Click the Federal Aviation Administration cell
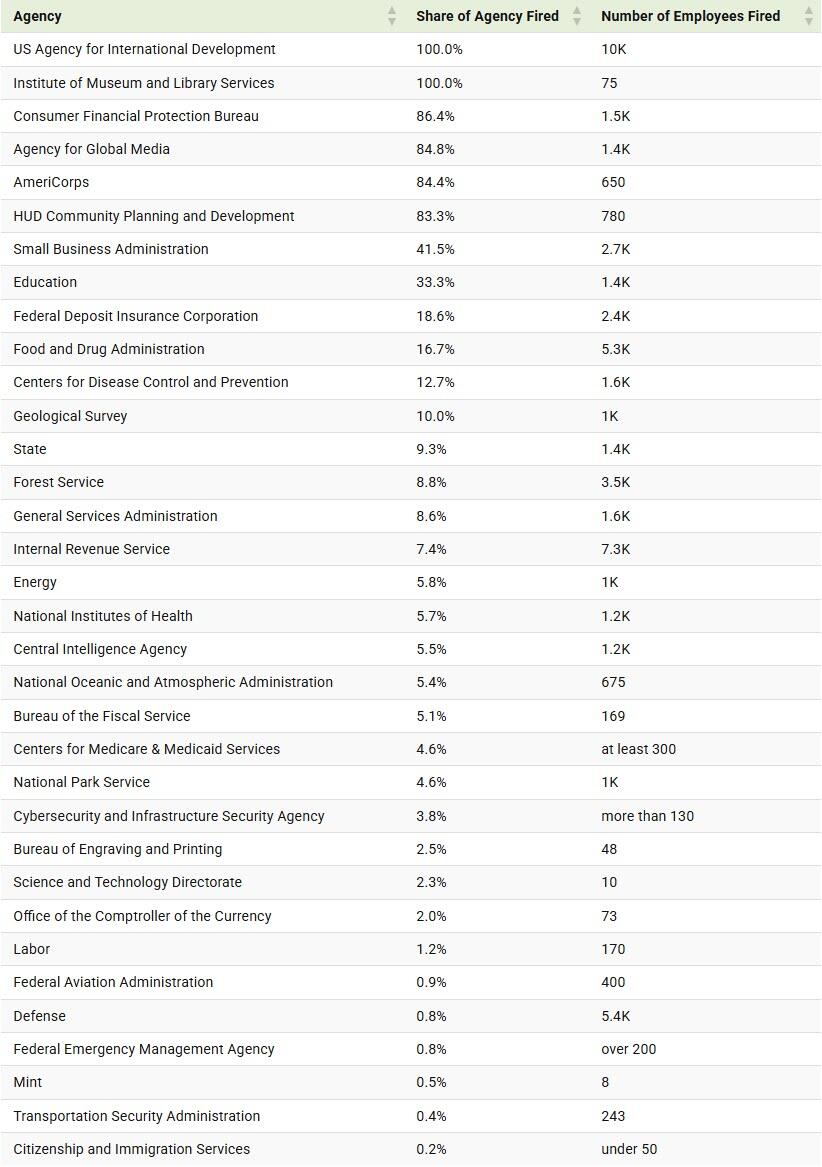Viewport: 822px width, 1167px height. point(113,982)
